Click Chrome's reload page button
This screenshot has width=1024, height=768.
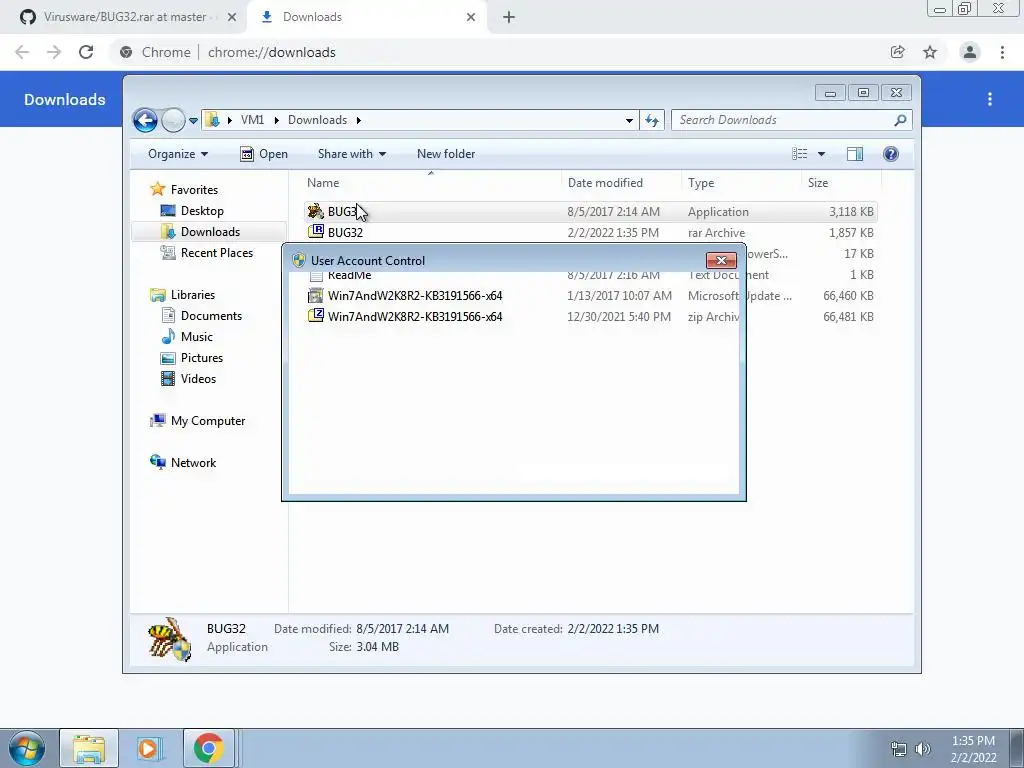[86, 52]
